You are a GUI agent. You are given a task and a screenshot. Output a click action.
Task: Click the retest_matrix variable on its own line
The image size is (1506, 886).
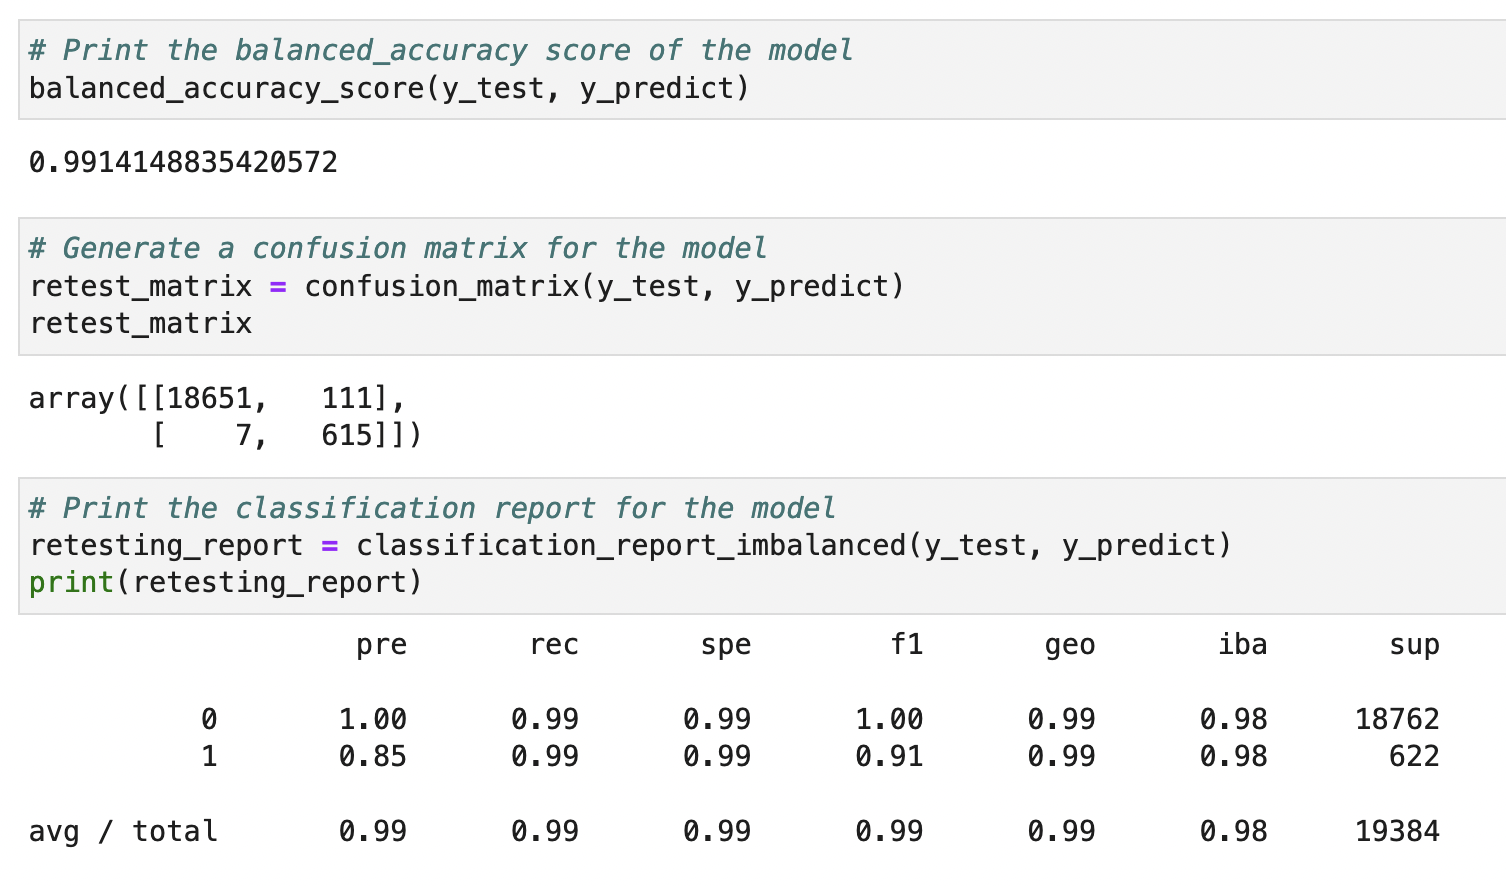pyautogui.click(x=140, y=323)
